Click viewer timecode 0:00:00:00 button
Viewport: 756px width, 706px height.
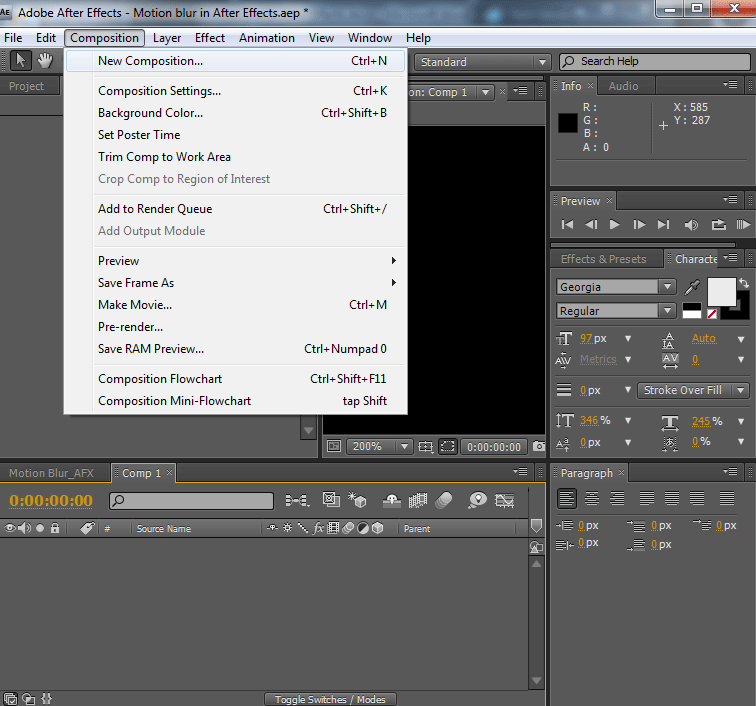pyautogui.click(x=493, y=447)
